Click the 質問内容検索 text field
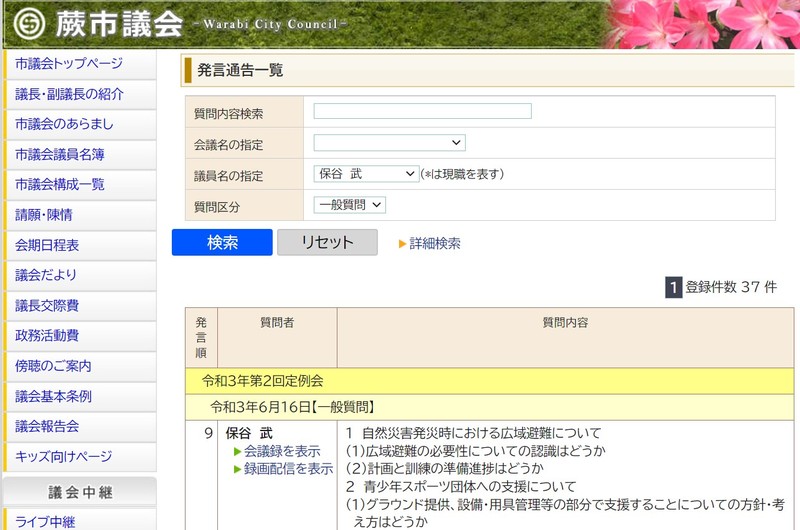Image resolution: width=800 pixels, height=530 pixels. (422, 111)
